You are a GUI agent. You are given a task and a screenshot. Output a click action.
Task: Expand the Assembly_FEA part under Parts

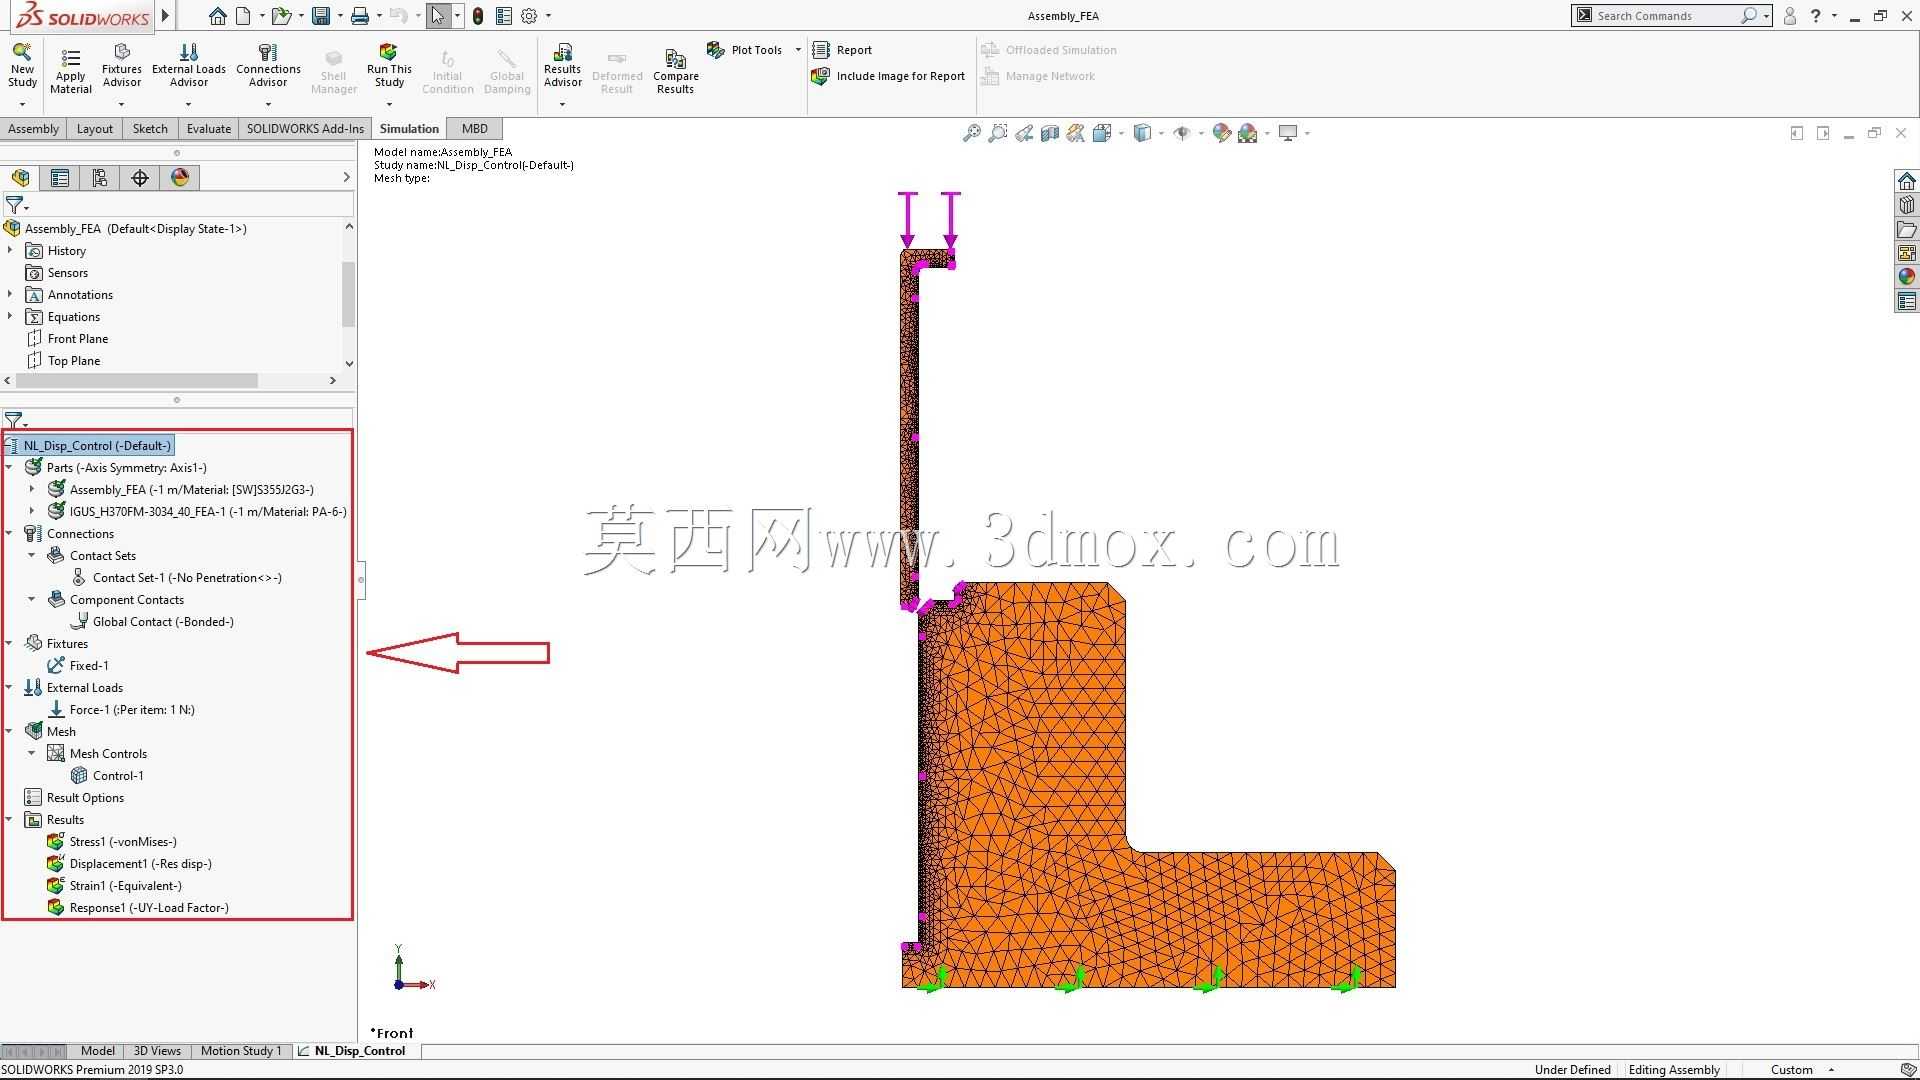click(32, 489)
